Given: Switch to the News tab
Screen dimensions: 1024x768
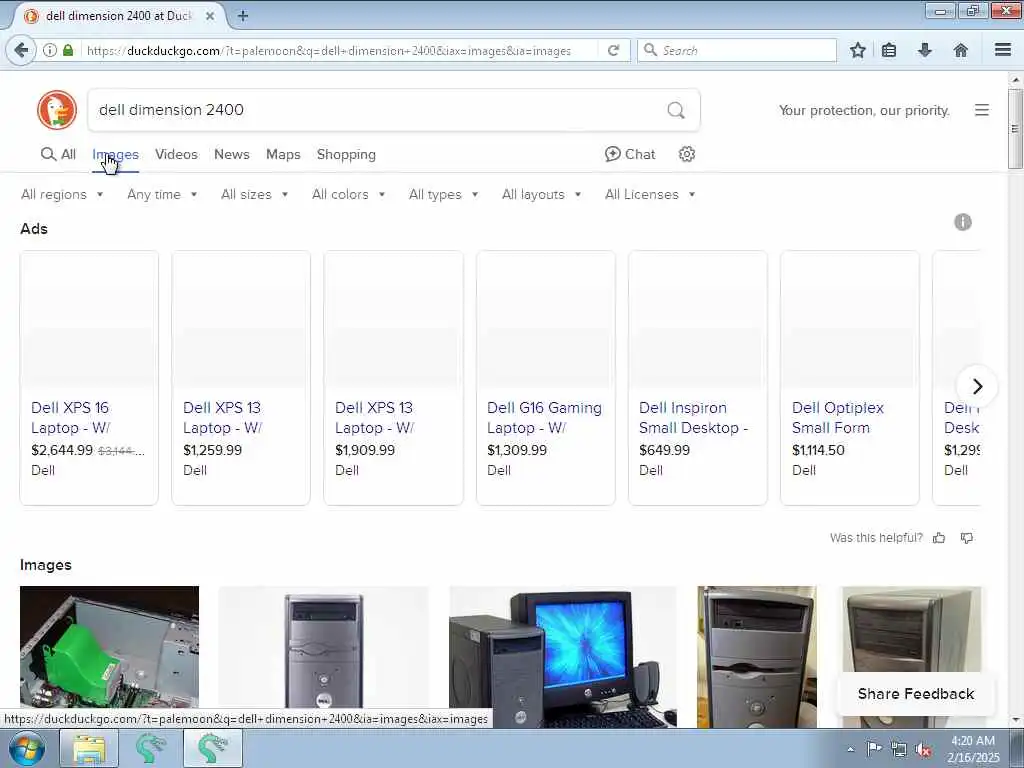Looking at the screenshot, I should pyautogui.click(x=232, y=154).
